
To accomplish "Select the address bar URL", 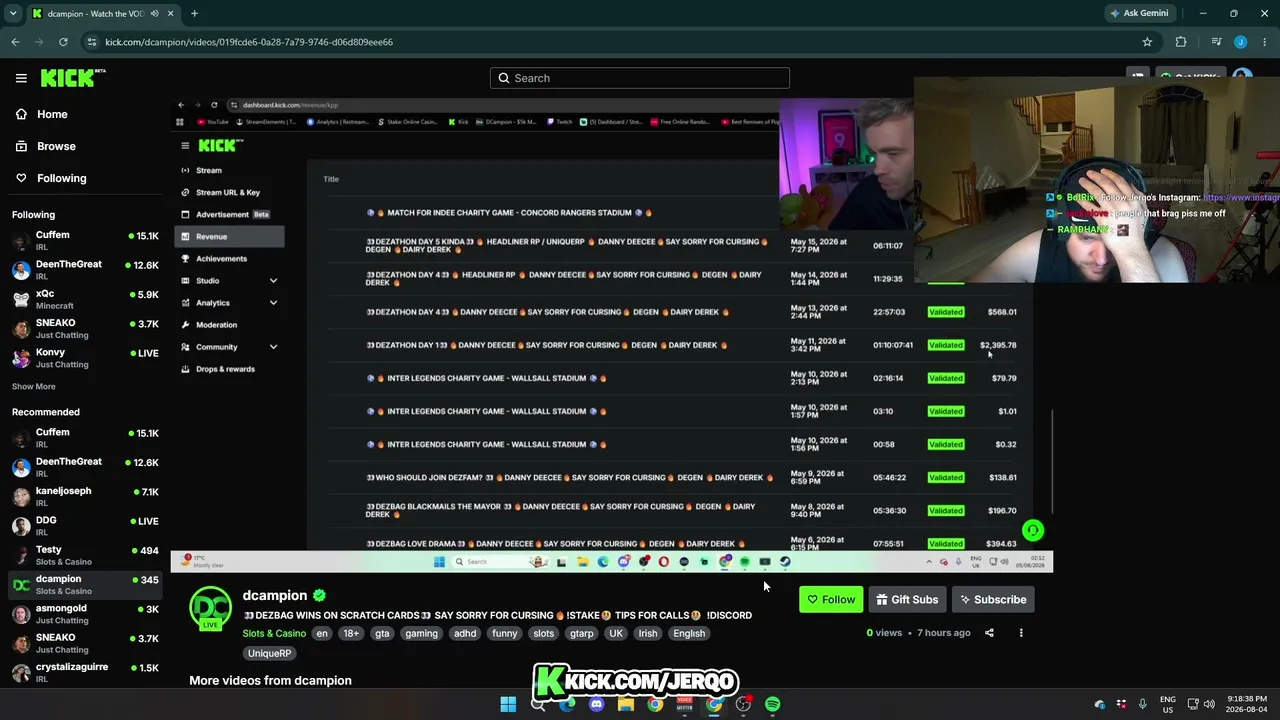I will pyautogui.click(x=249, y=42).
